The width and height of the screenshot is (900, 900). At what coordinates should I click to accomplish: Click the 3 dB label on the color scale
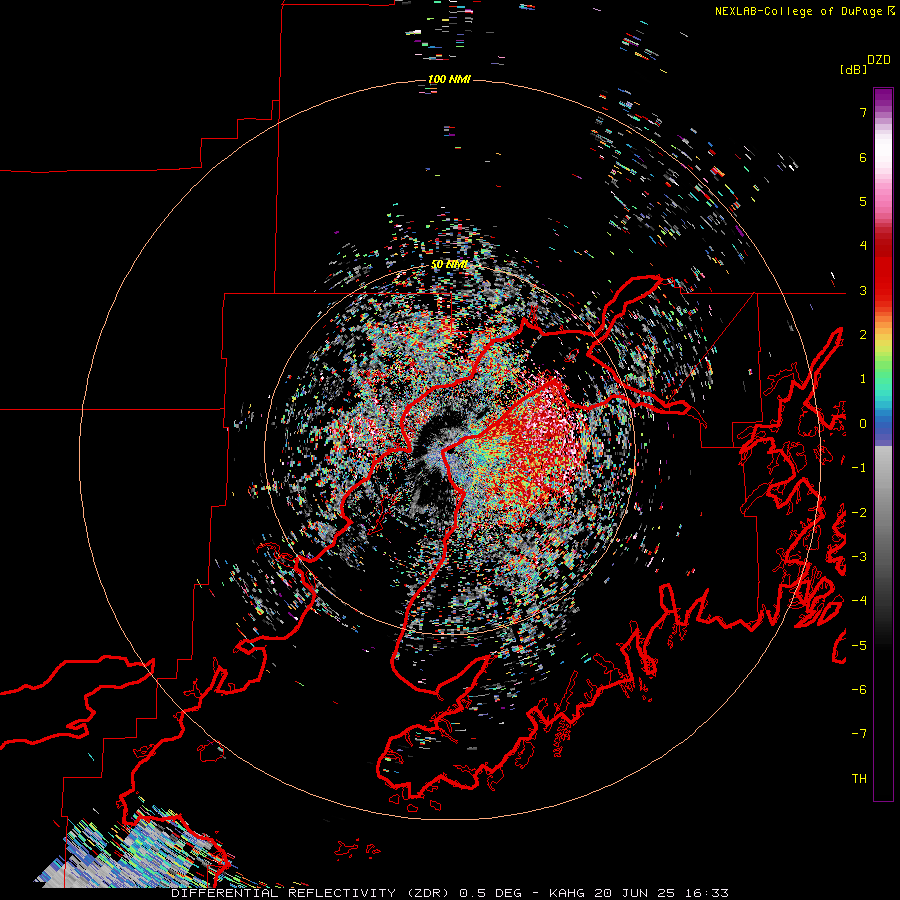(863, 290)
